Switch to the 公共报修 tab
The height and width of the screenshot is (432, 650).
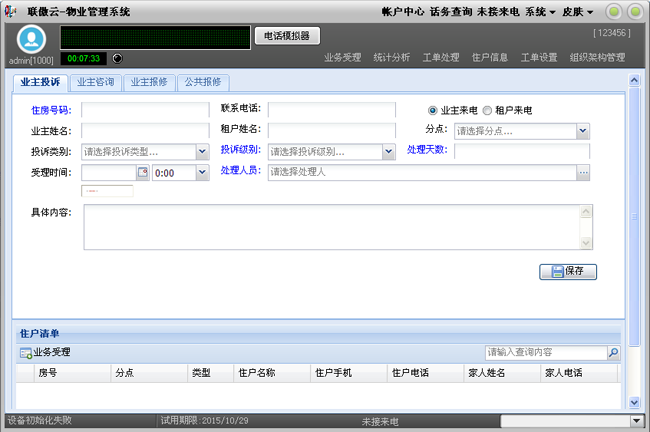point(203,82)
